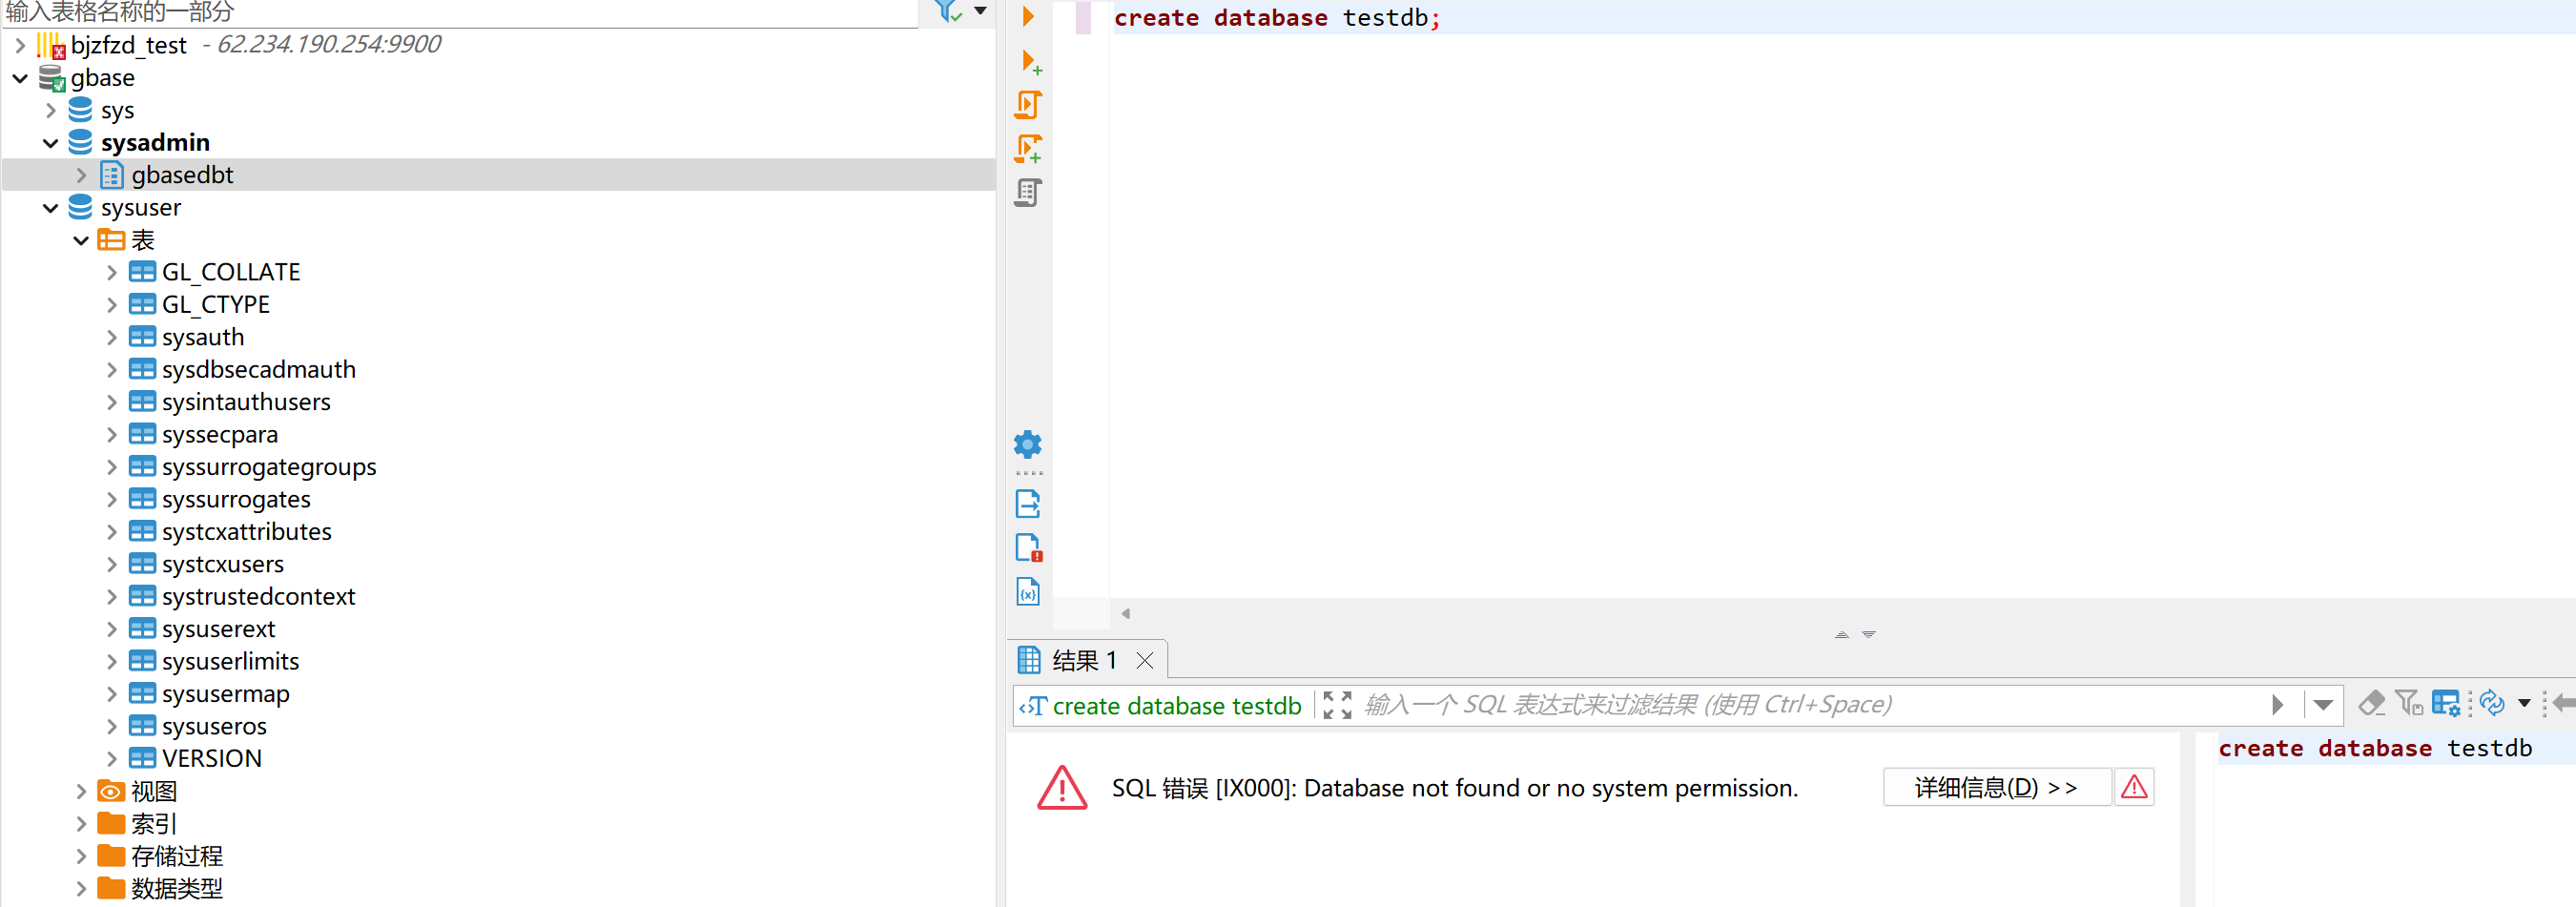Show the execution log error icon
Viewport: 2576px width, 907px height.
(1029, 548)
